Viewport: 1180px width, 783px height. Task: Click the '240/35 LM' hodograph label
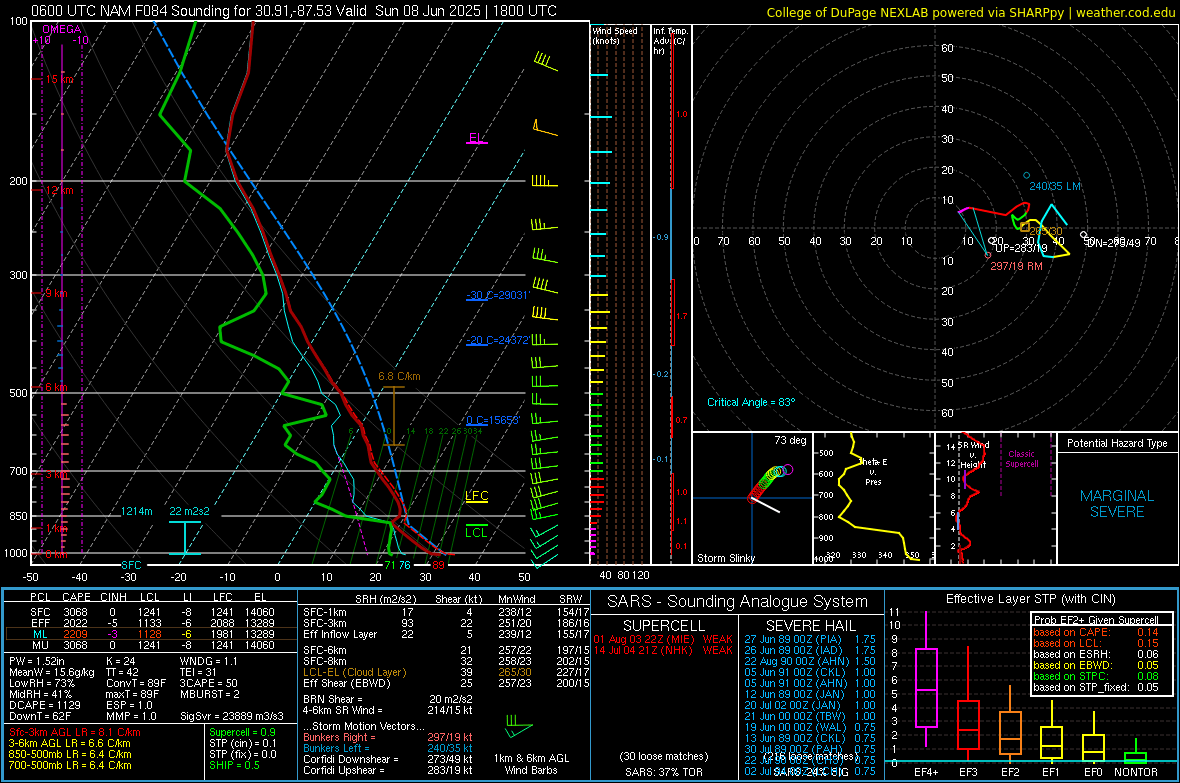click(1055, 186)
